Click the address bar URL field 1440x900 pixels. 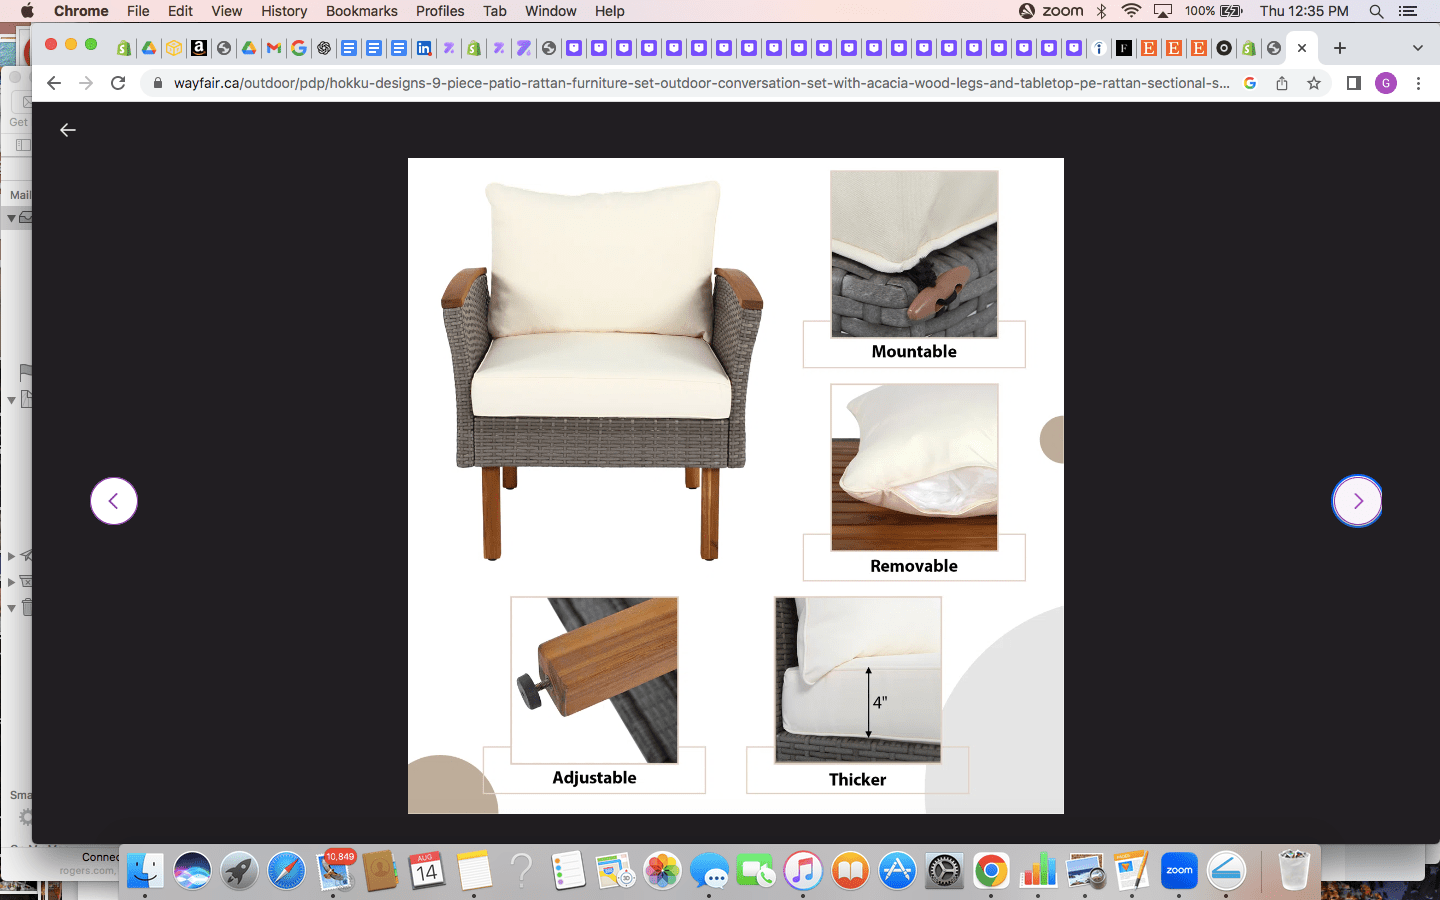click(x=700, y=83)
